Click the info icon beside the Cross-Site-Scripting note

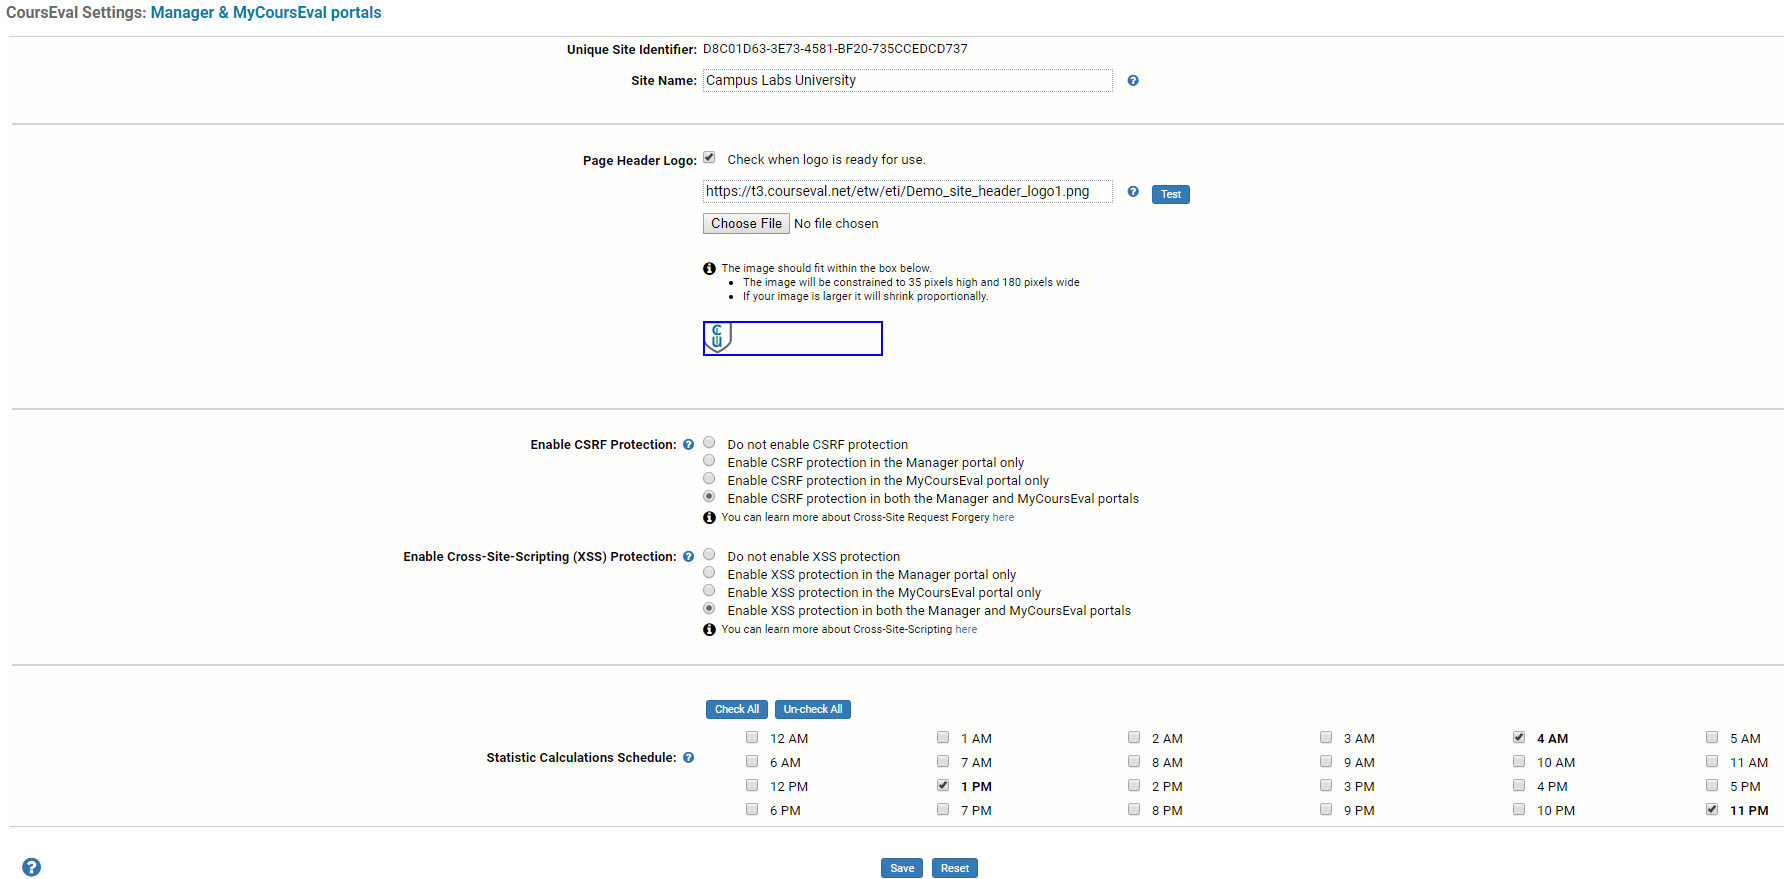coord(709,630)
